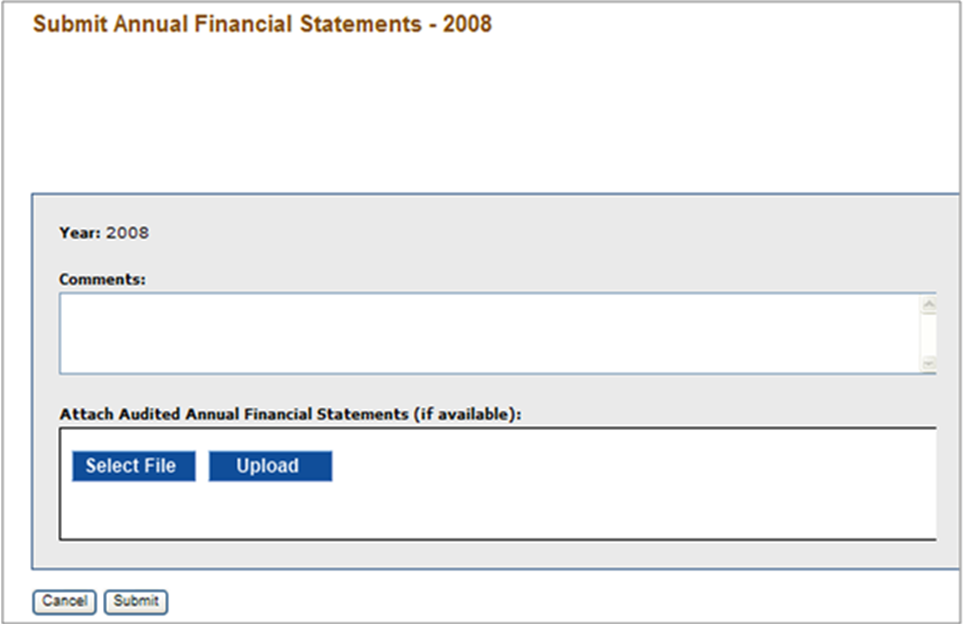
Task: Click the Comments box scrollbar track
Action: 929,334
